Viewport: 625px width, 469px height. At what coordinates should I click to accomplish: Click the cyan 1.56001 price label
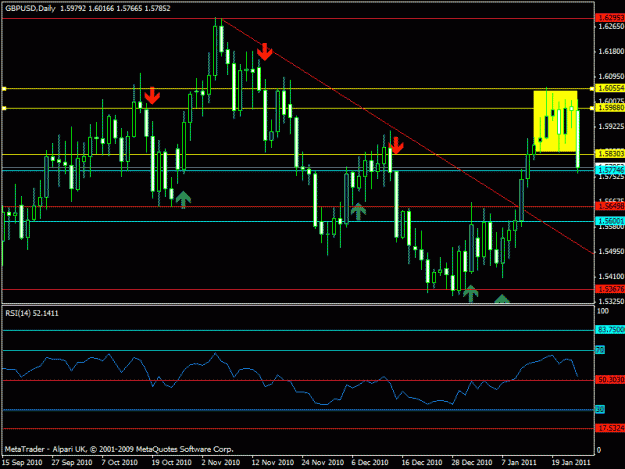tap(610, 221)
